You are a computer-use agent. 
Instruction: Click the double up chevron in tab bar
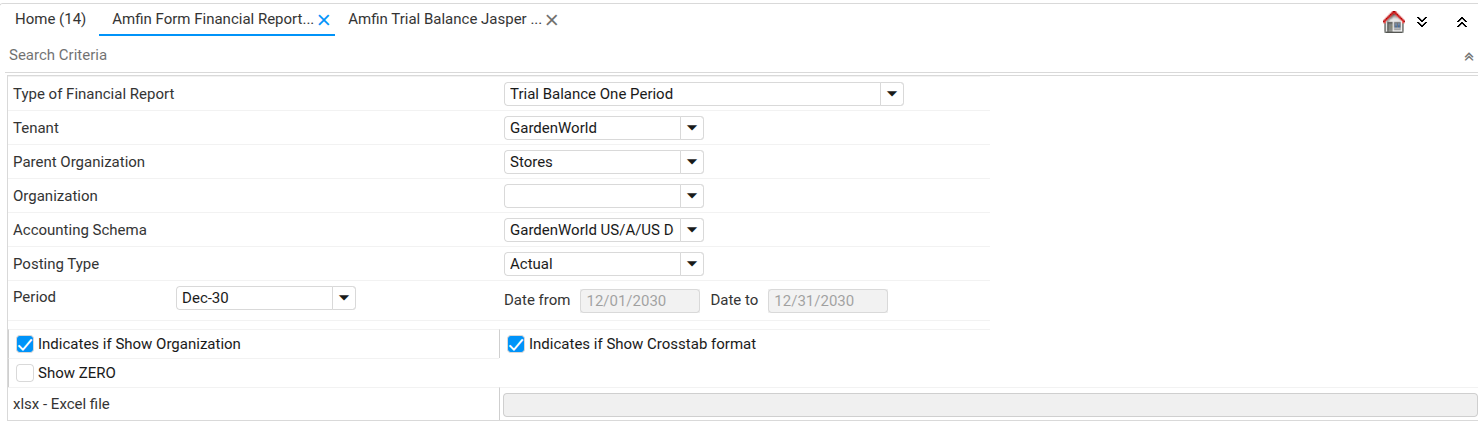coord(1462,22)
